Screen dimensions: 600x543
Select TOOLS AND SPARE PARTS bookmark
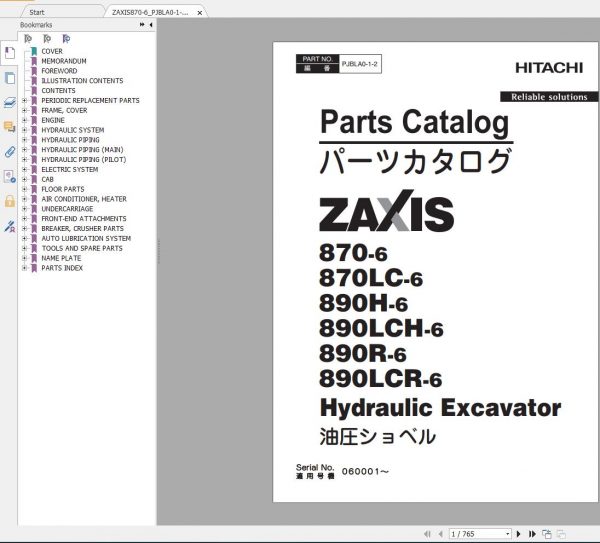point(82,248)
